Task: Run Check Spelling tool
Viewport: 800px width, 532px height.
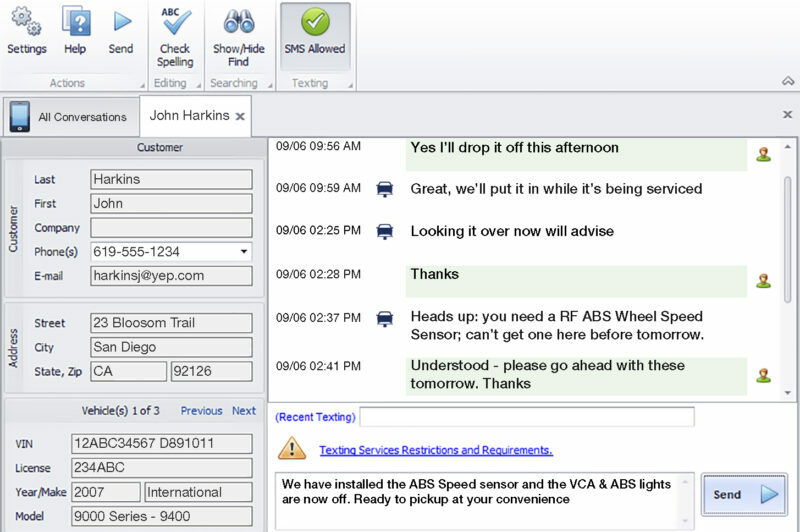Action: pyautogui.click(x=175, y=37)
